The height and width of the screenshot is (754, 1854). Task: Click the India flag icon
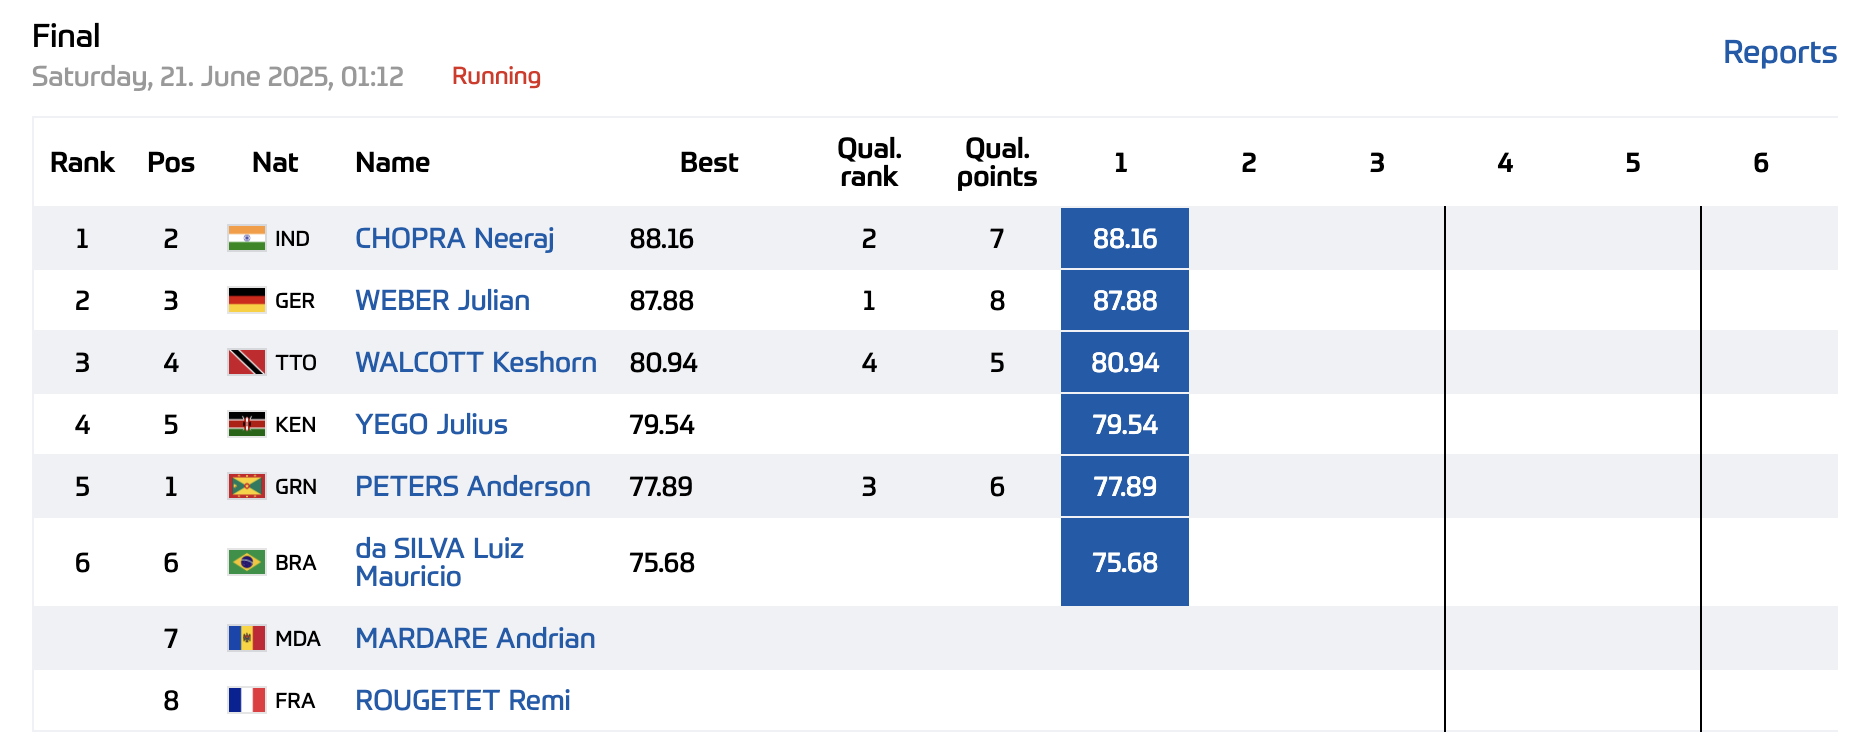246,238
